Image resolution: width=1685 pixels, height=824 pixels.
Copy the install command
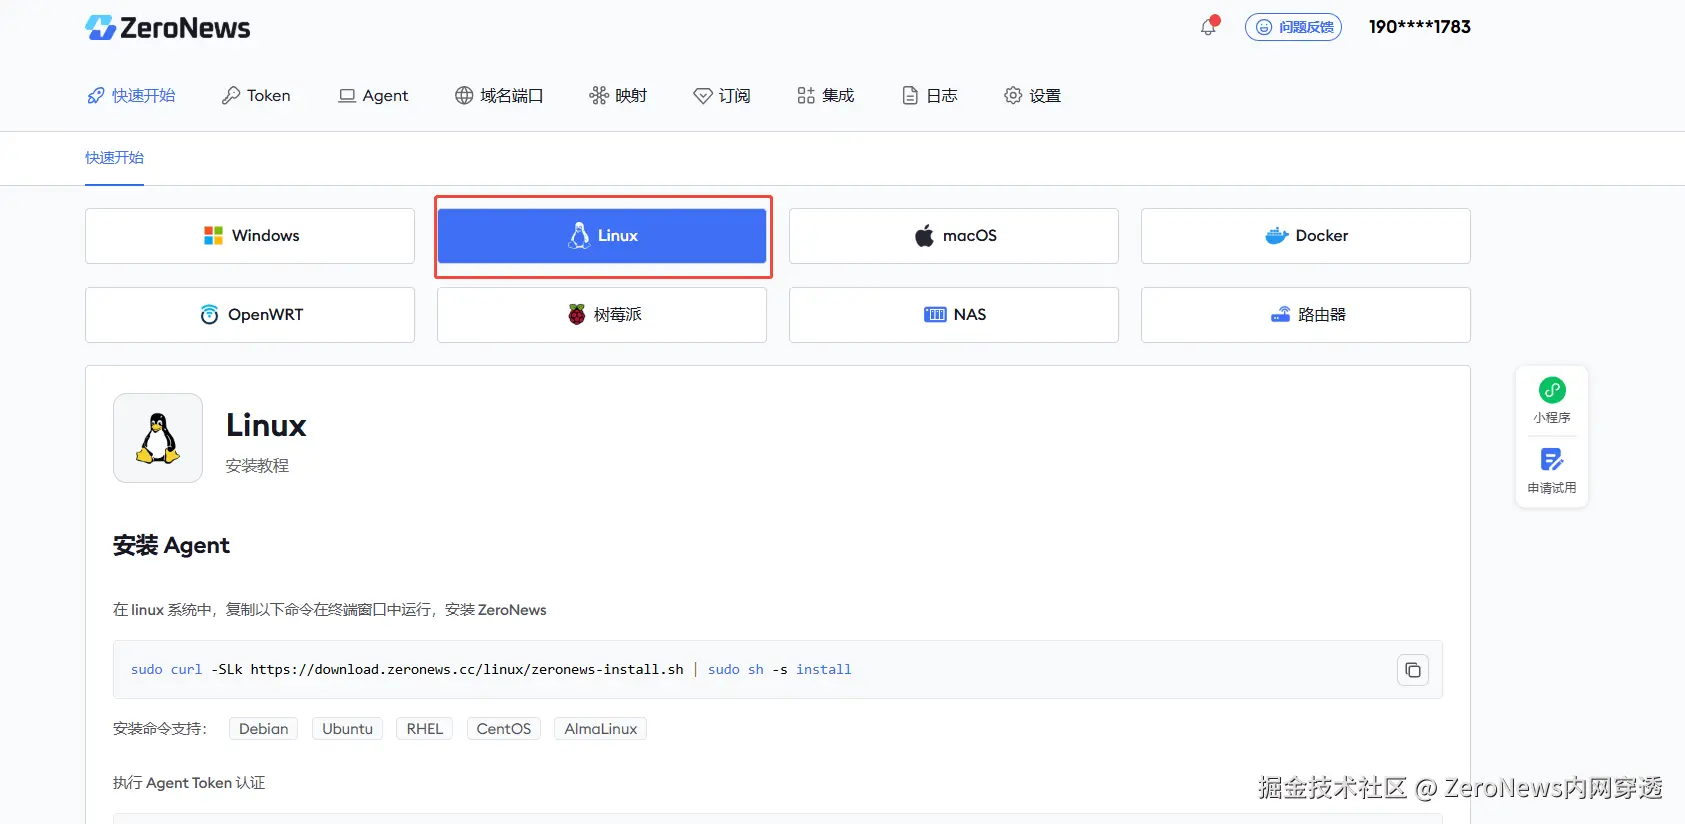pyautogui.click(x=1412, y=670)
